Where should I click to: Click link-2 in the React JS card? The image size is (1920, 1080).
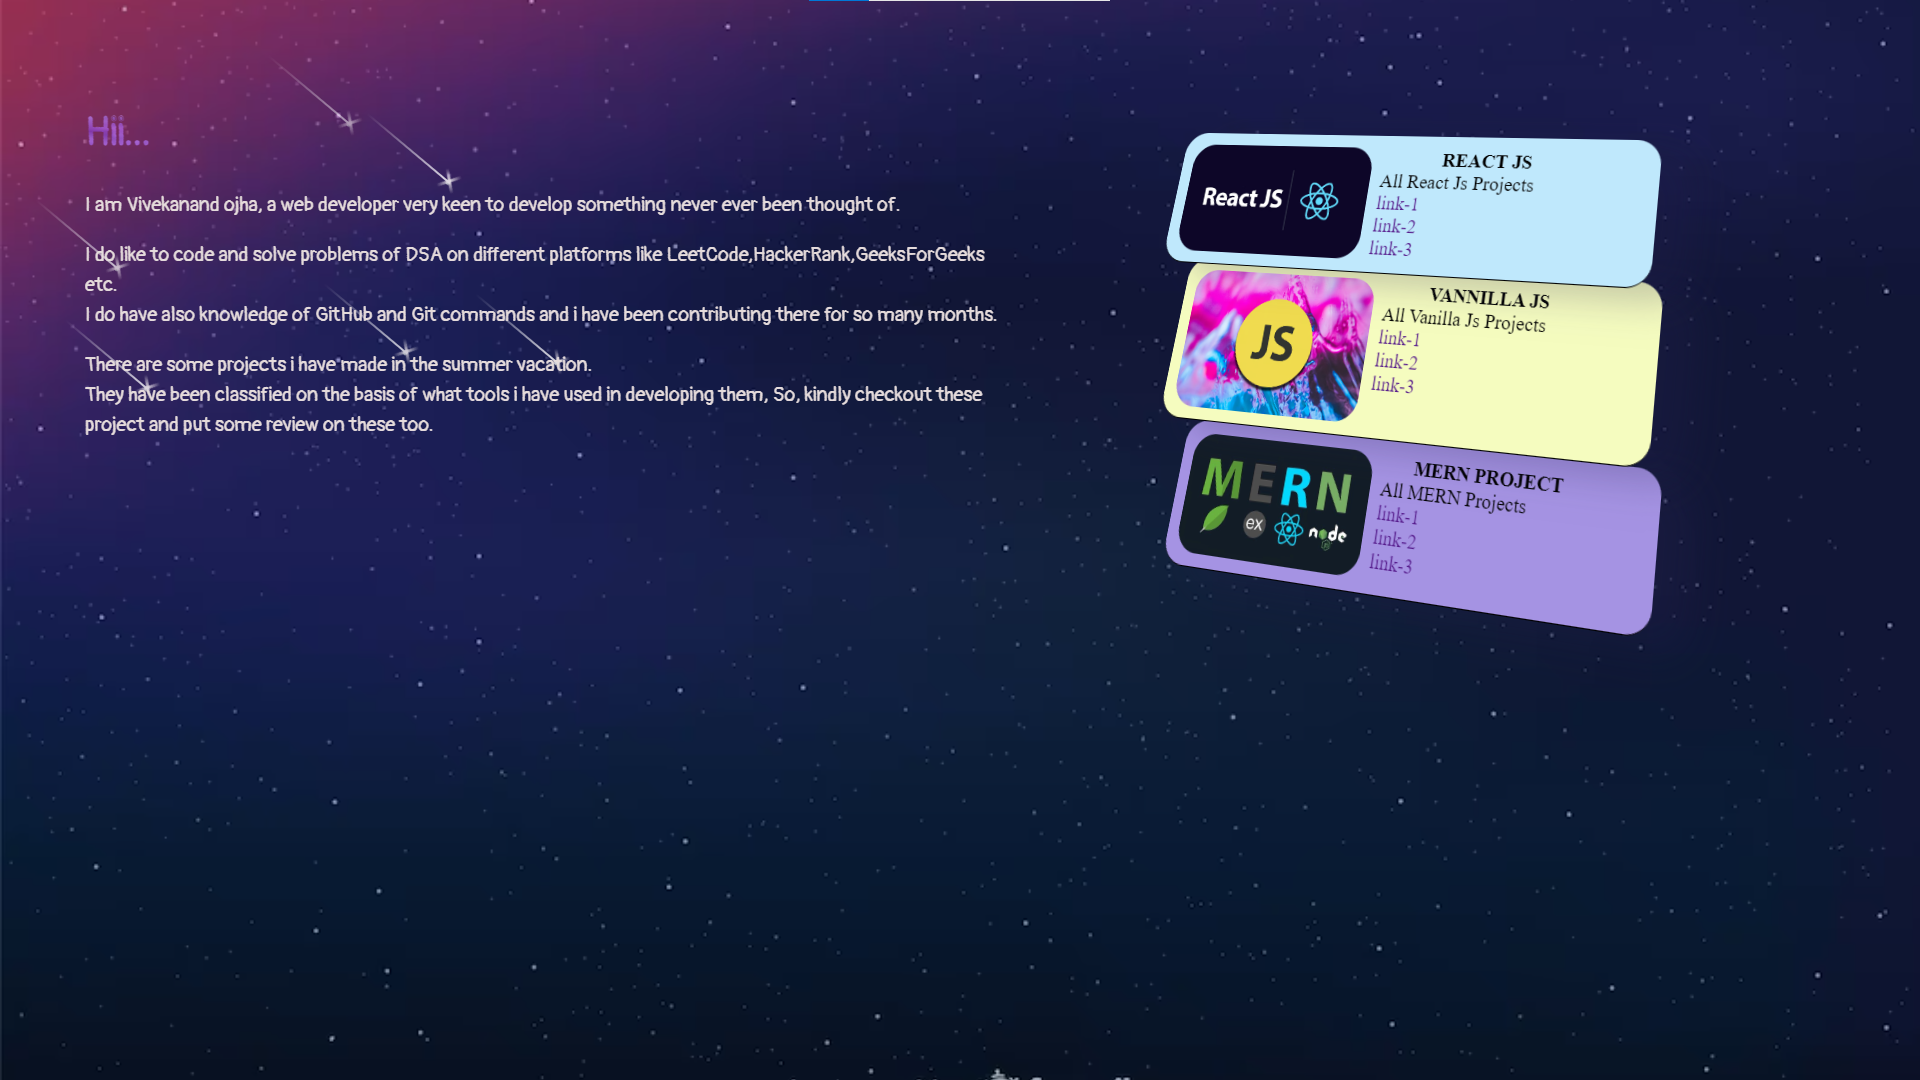[1394, 227]
